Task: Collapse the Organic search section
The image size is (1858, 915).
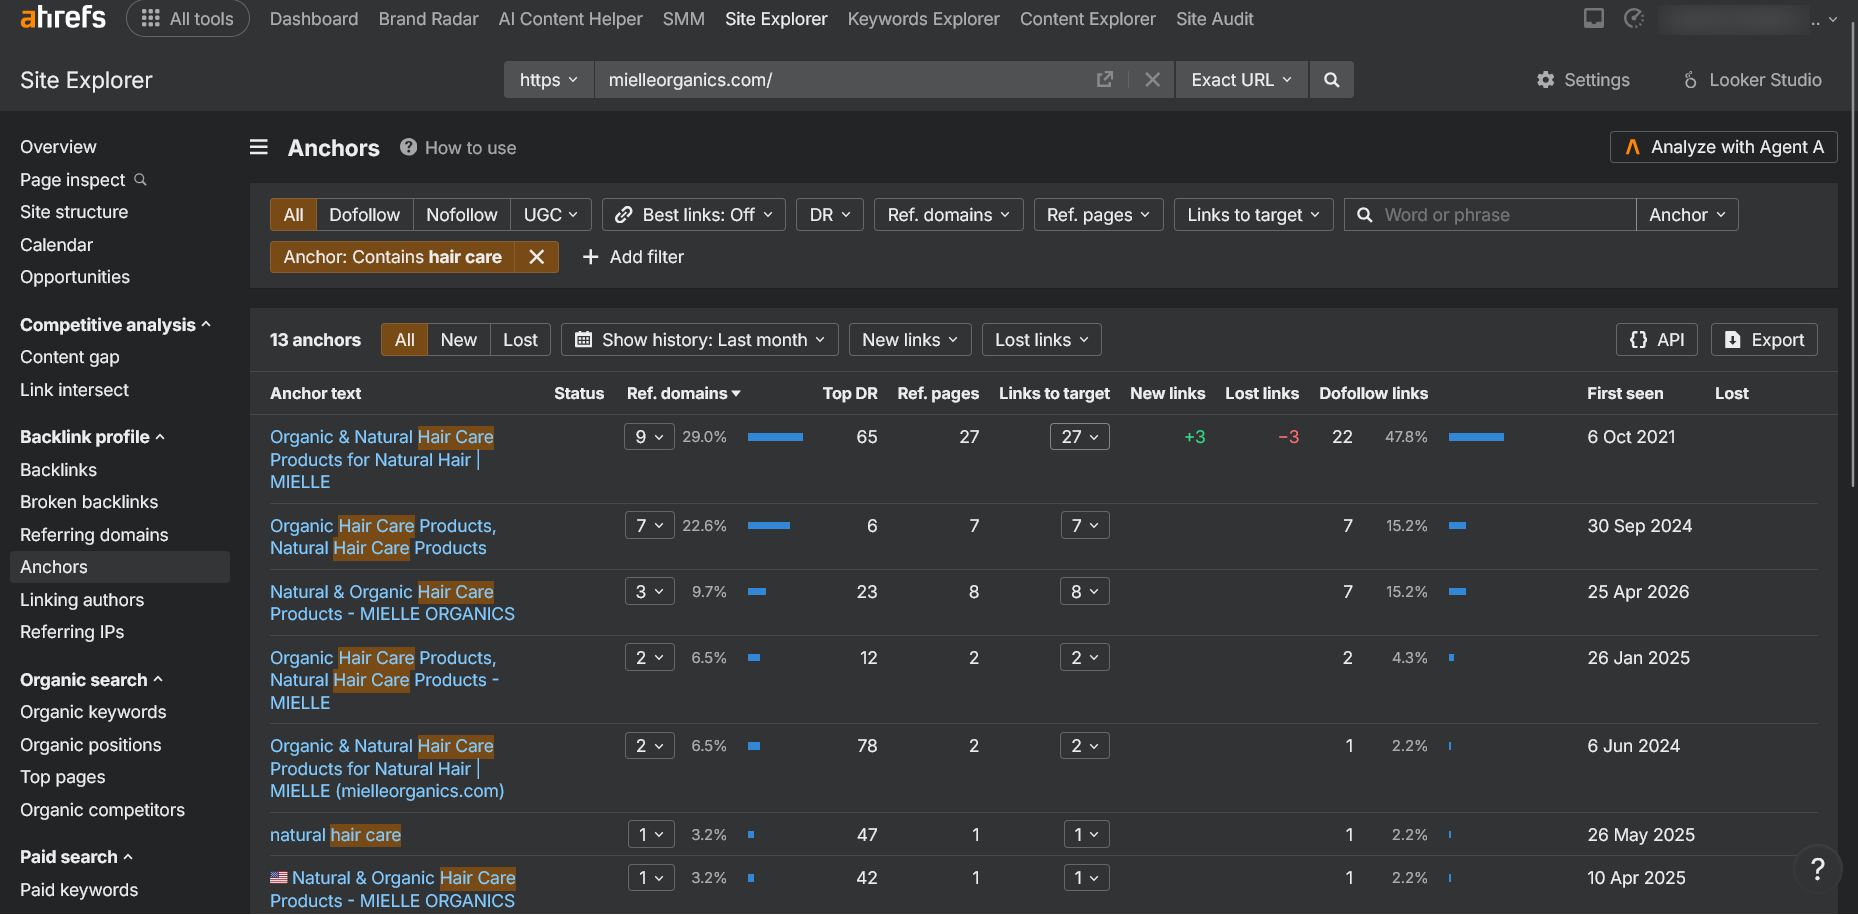Action: [x=91, y=680]
